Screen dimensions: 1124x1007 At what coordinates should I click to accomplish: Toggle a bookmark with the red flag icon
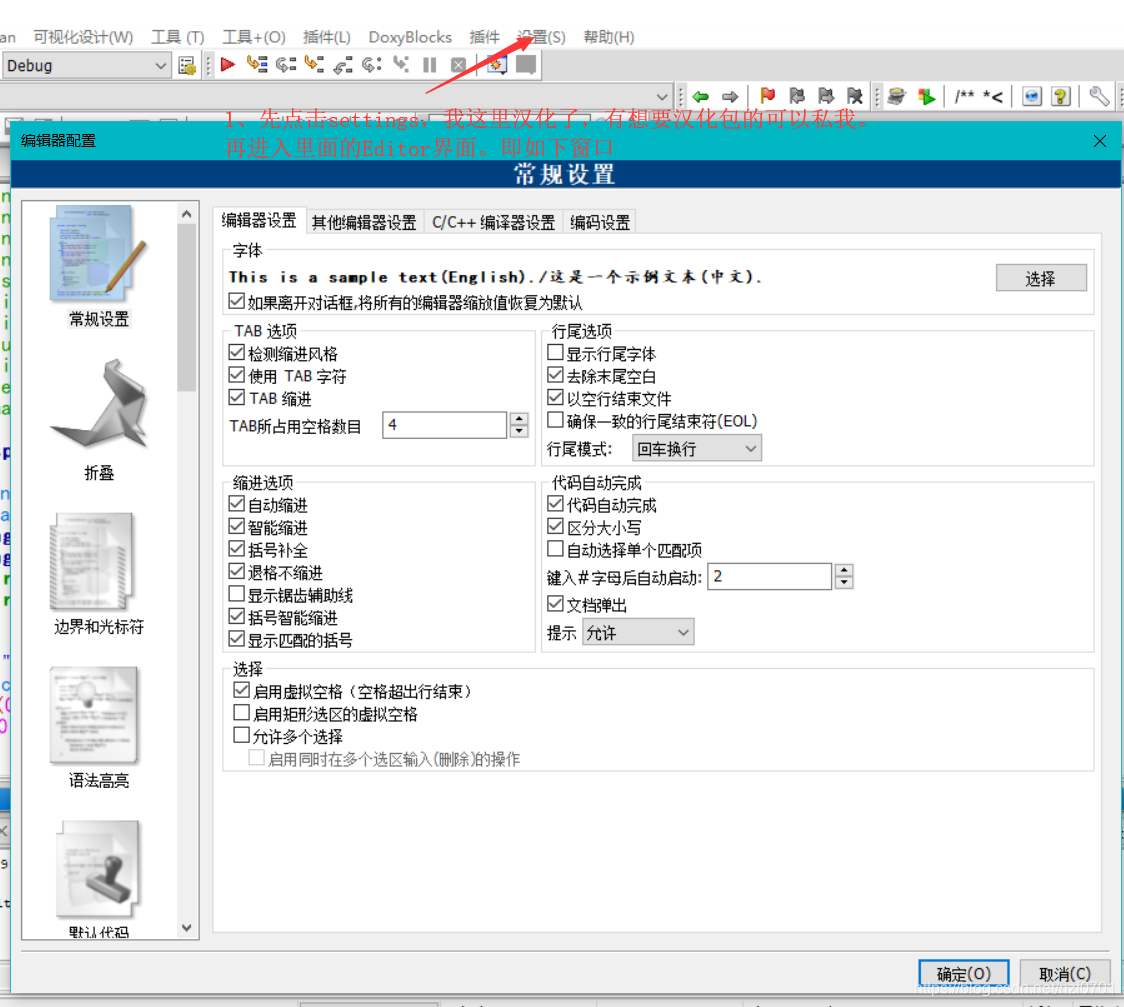768,95
